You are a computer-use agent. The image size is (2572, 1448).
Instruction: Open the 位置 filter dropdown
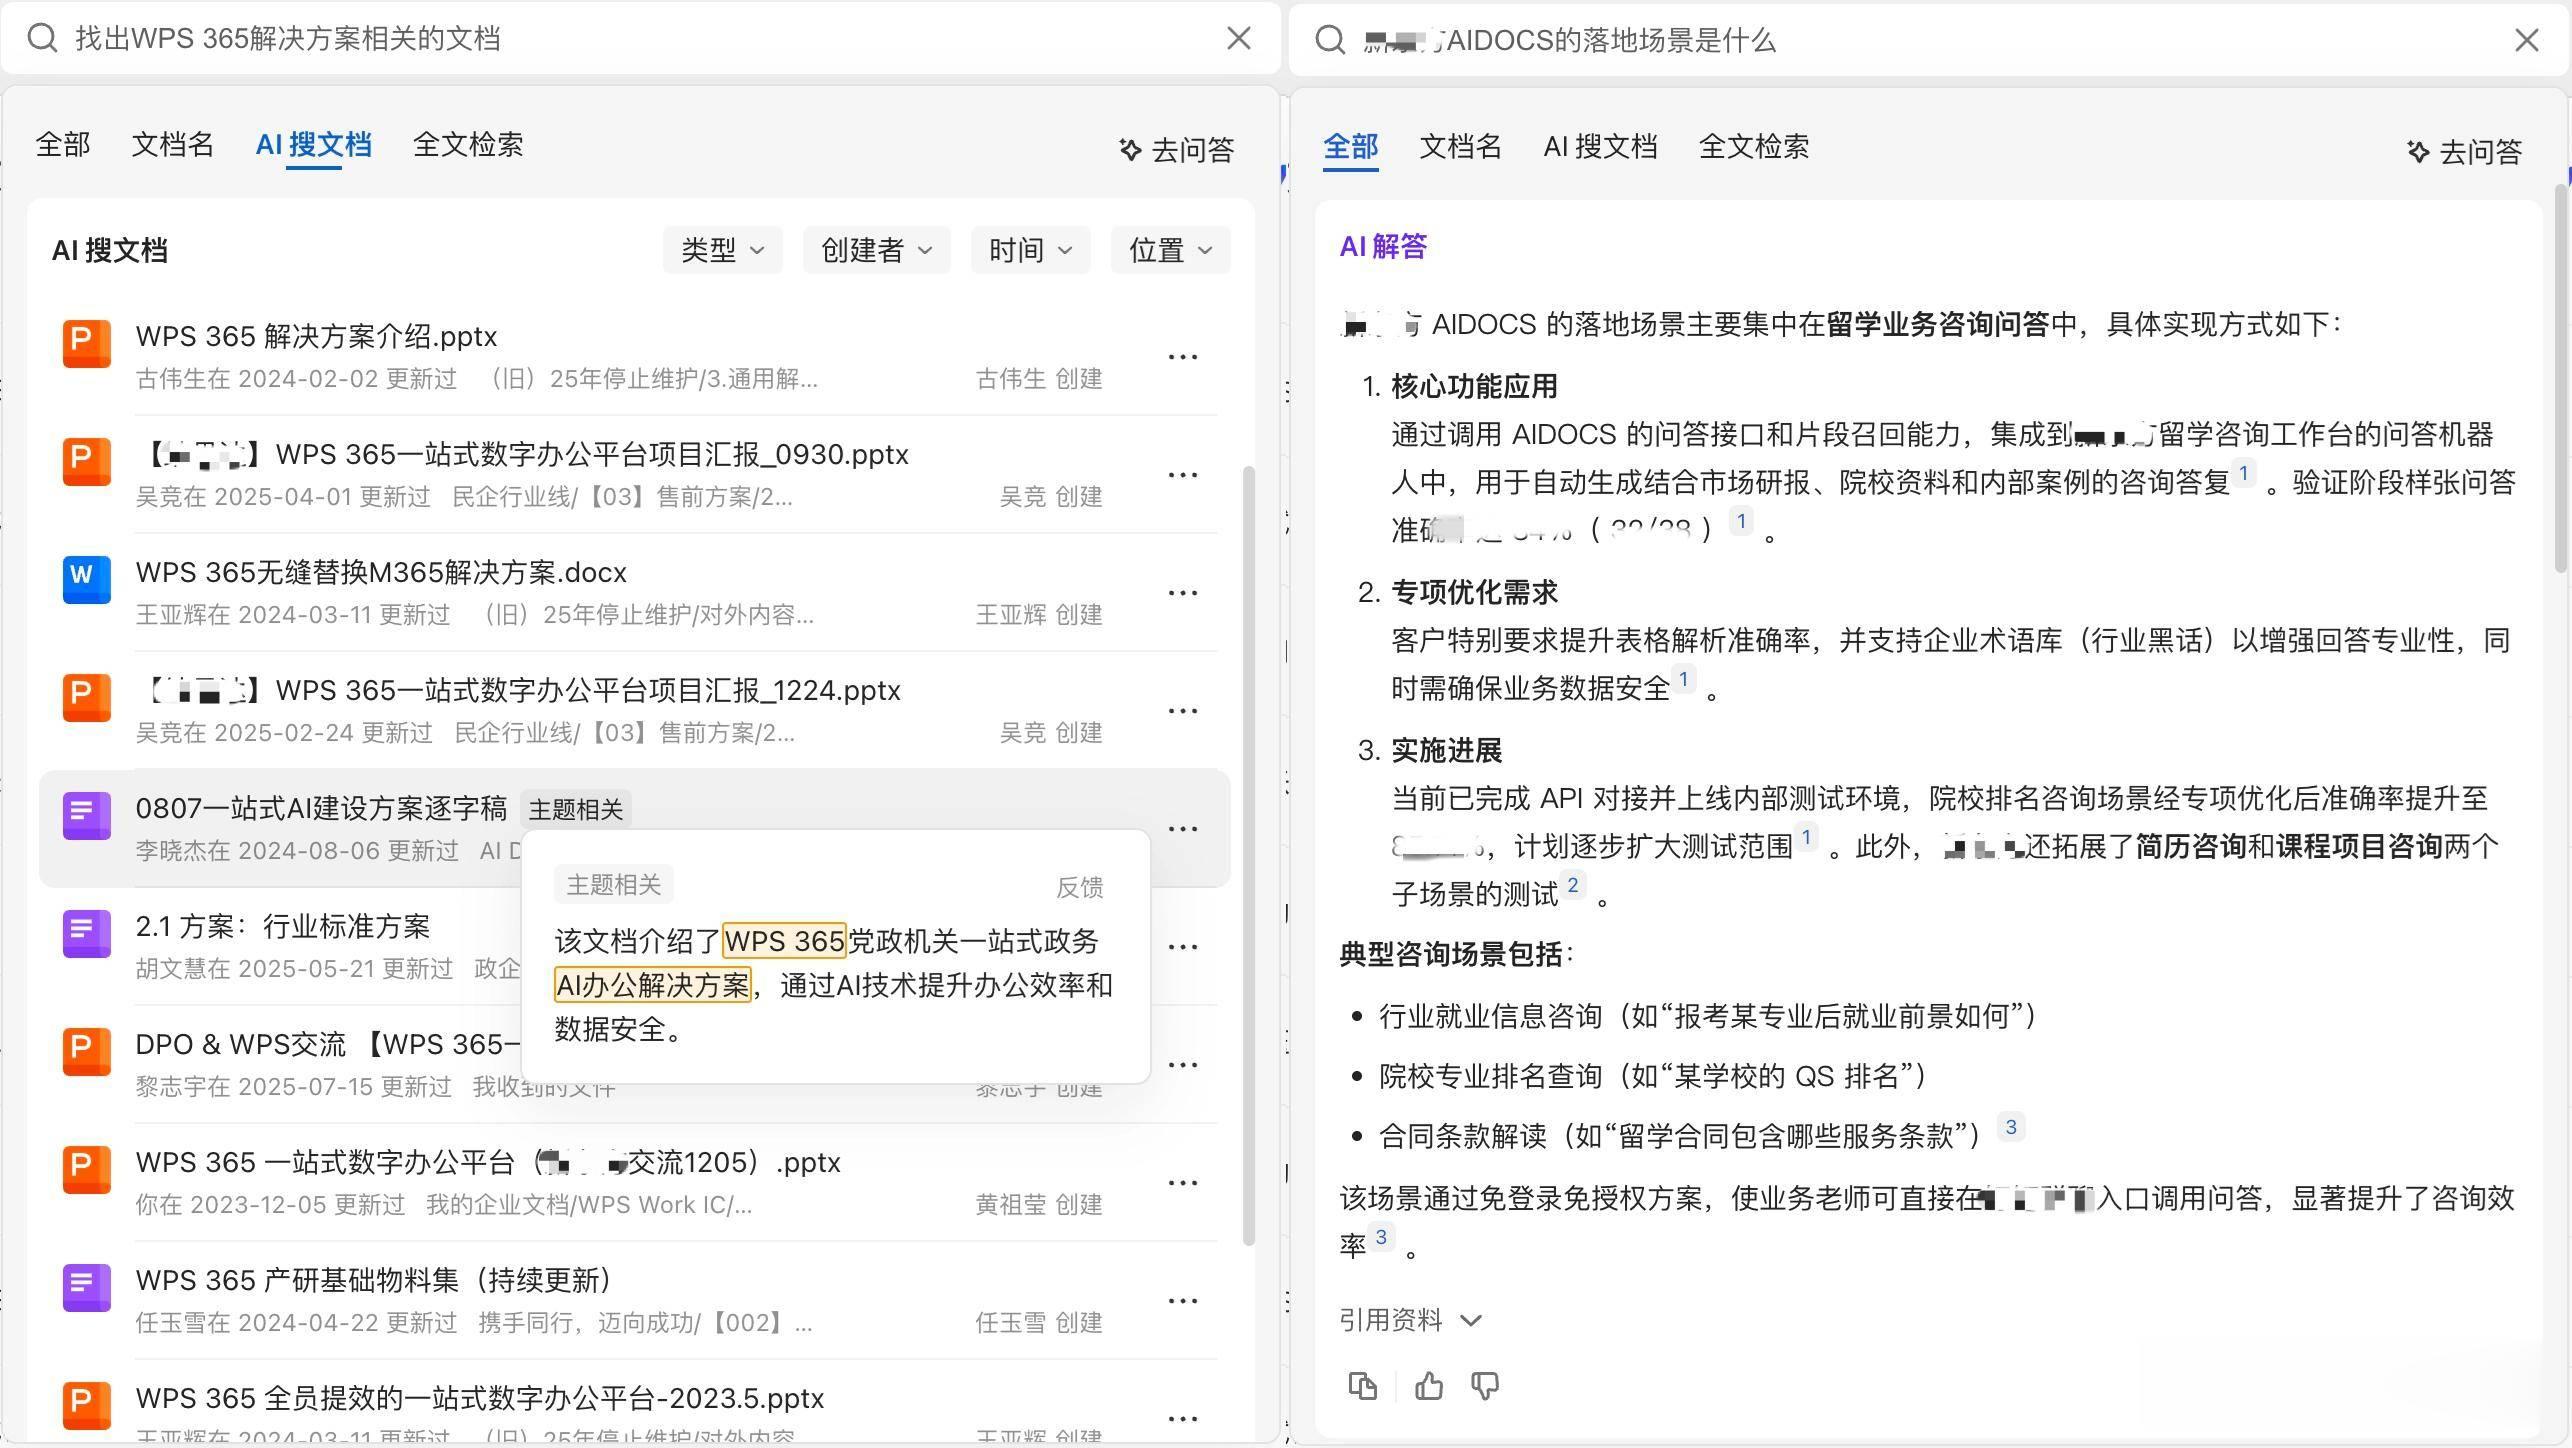(x=1169, y=250)
